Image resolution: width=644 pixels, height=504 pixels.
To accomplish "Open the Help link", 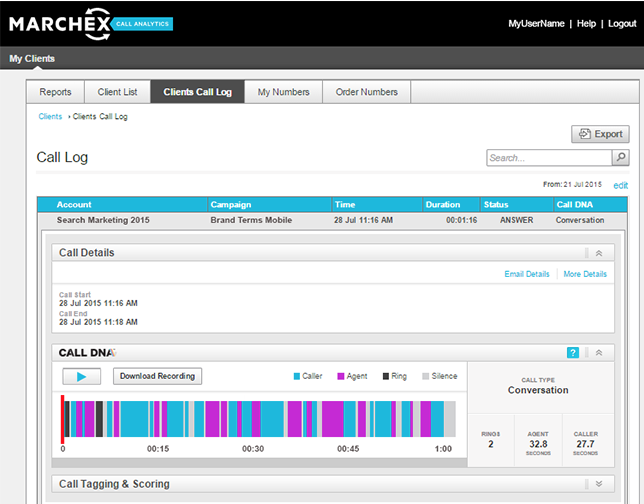I will tap(586, 24).
